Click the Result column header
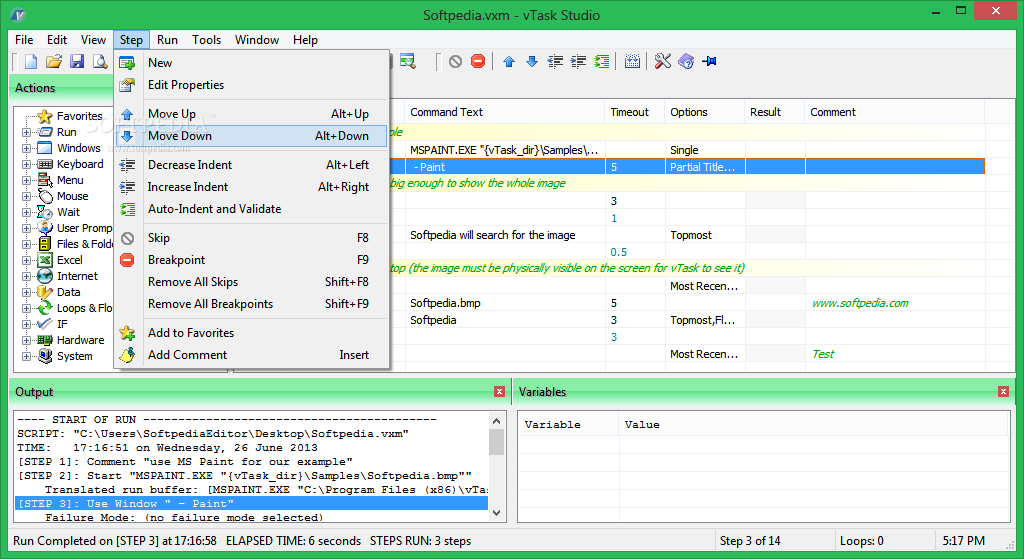This screenshot has height=559, width=1024. tap(775, 112)
